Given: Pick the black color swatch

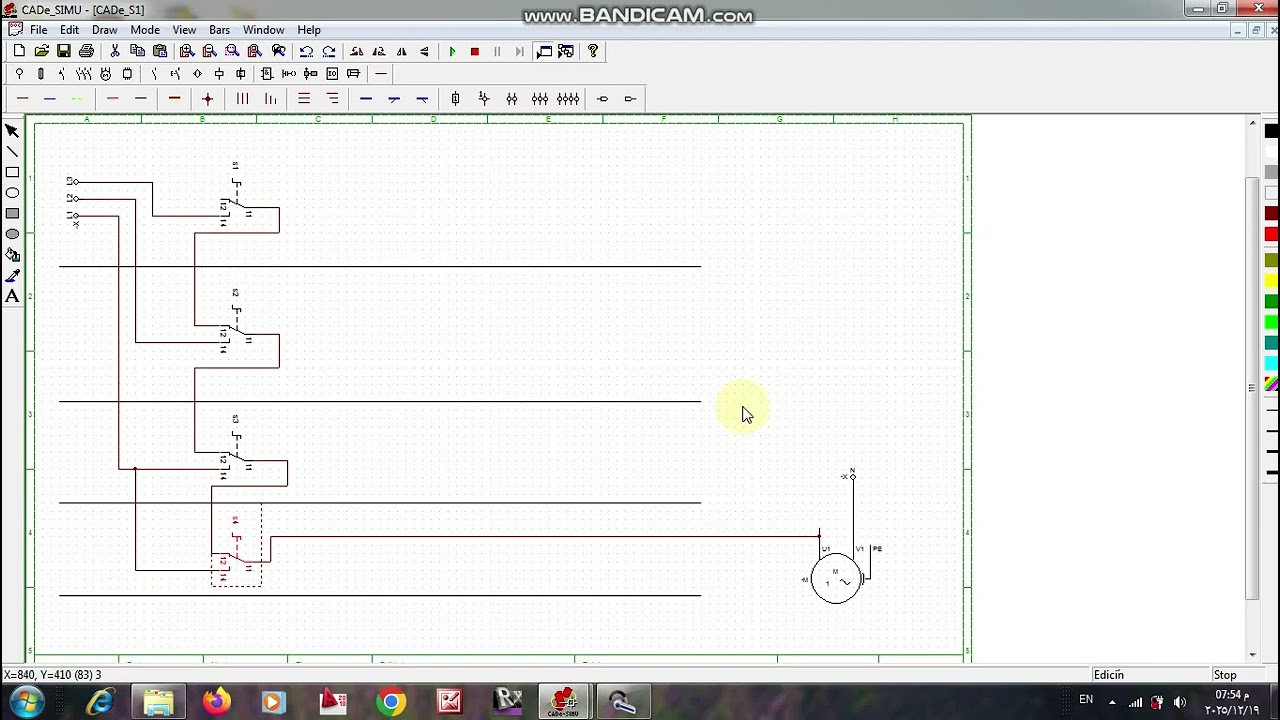Looking at the screenshot, I should point(1271,131).
